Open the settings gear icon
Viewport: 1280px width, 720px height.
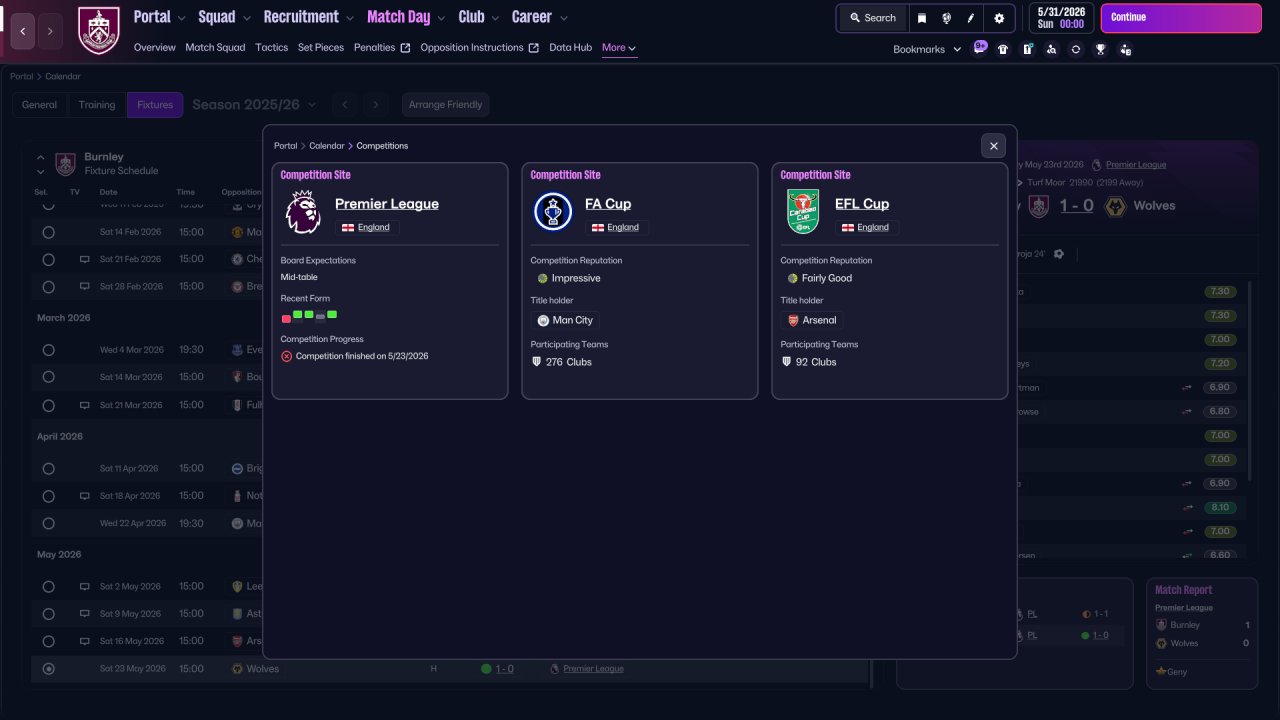click(x=999, y=18)
